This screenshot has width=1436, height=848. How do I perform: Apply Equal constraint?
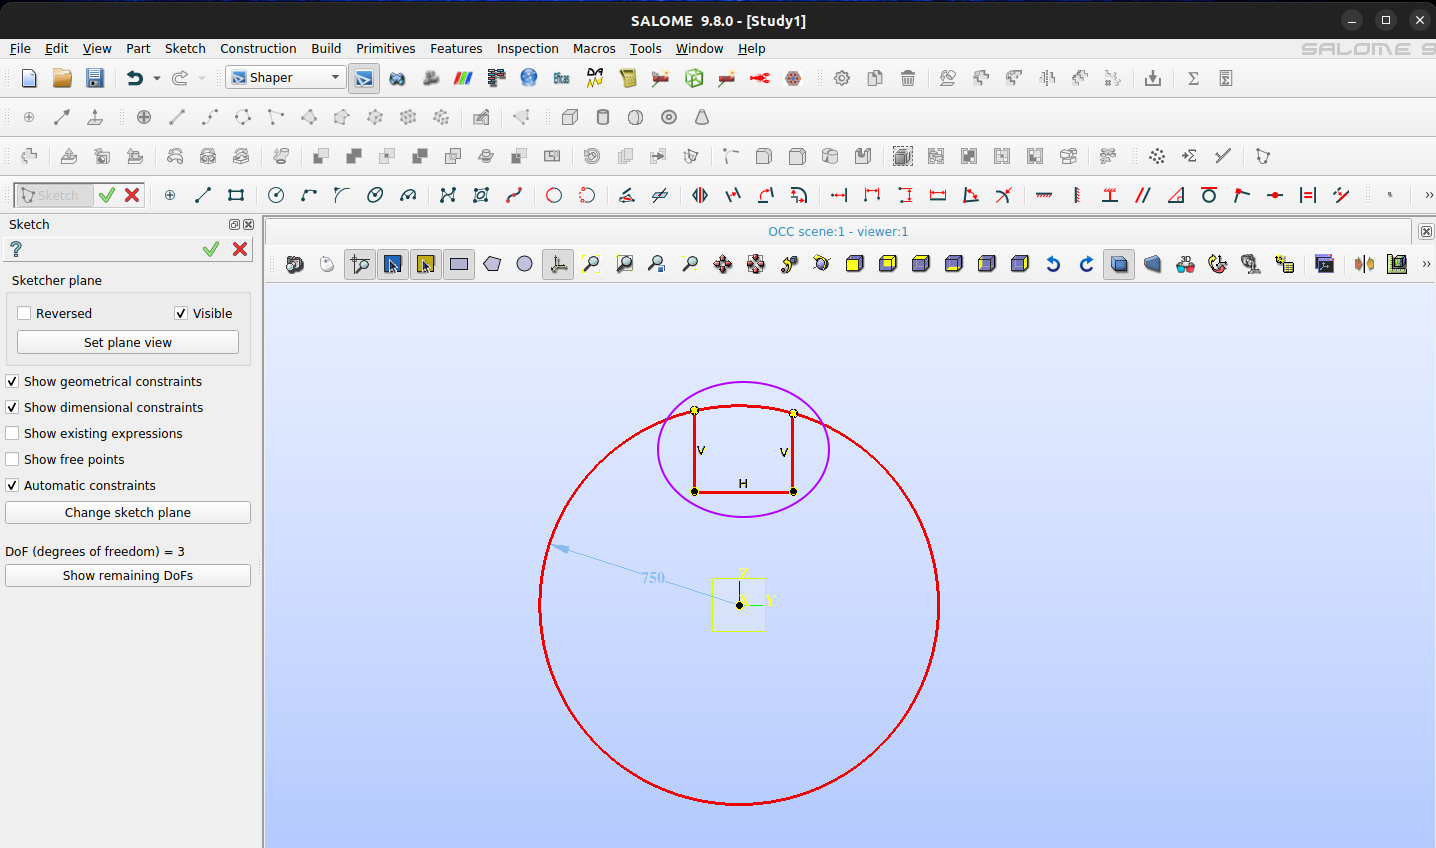[x=1308, y=195]
